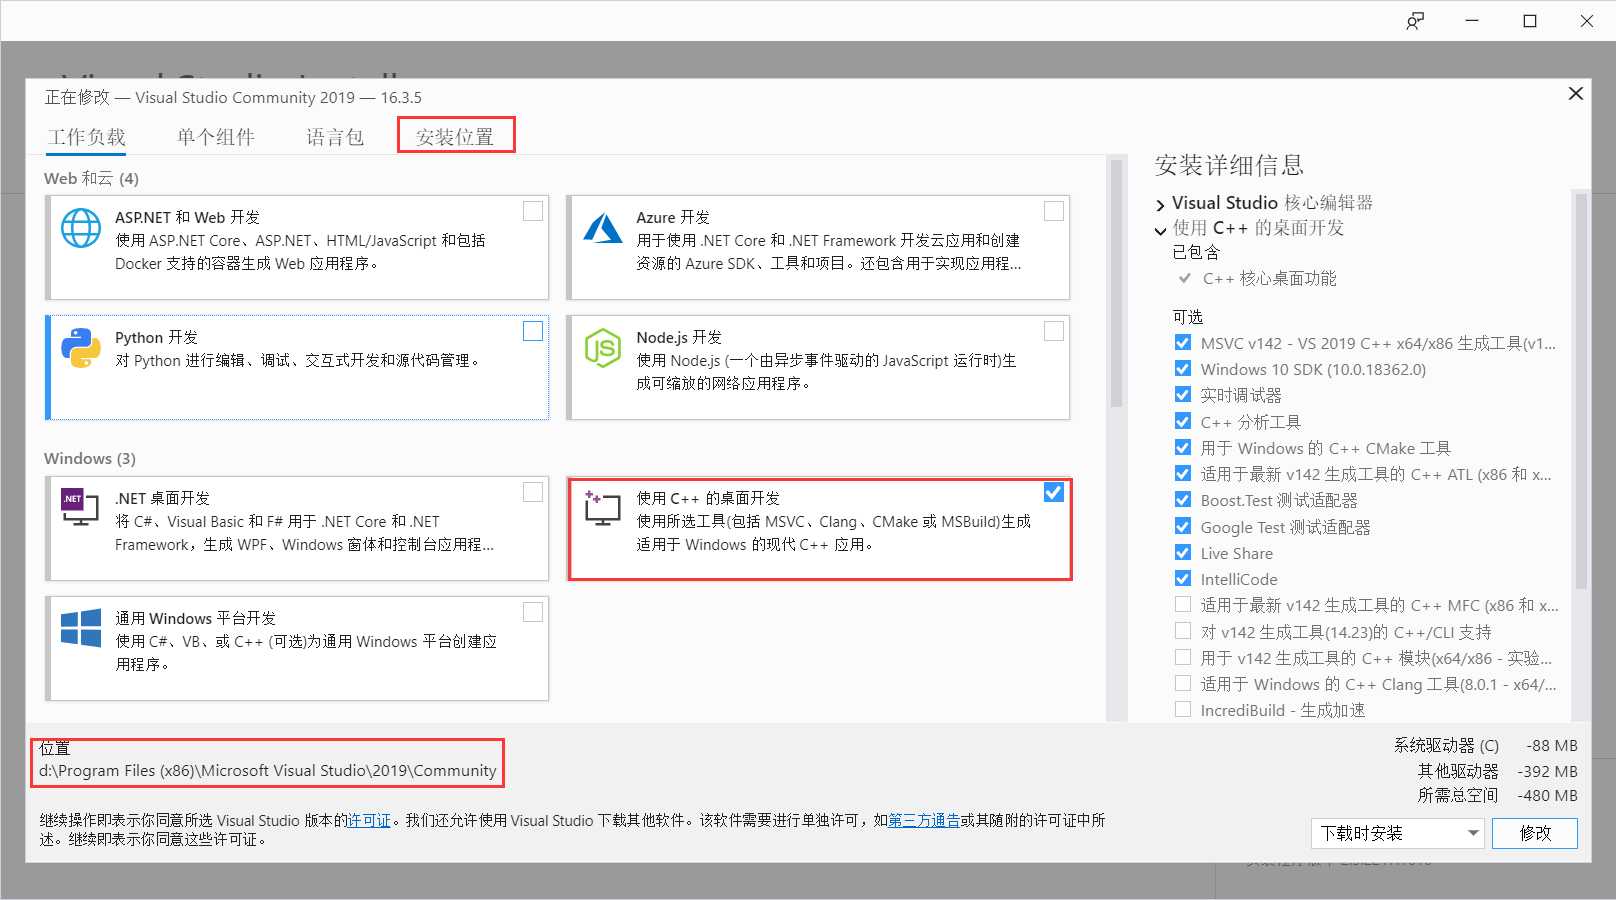Click the installation details panel scrollbar

tap(1581, 390)
